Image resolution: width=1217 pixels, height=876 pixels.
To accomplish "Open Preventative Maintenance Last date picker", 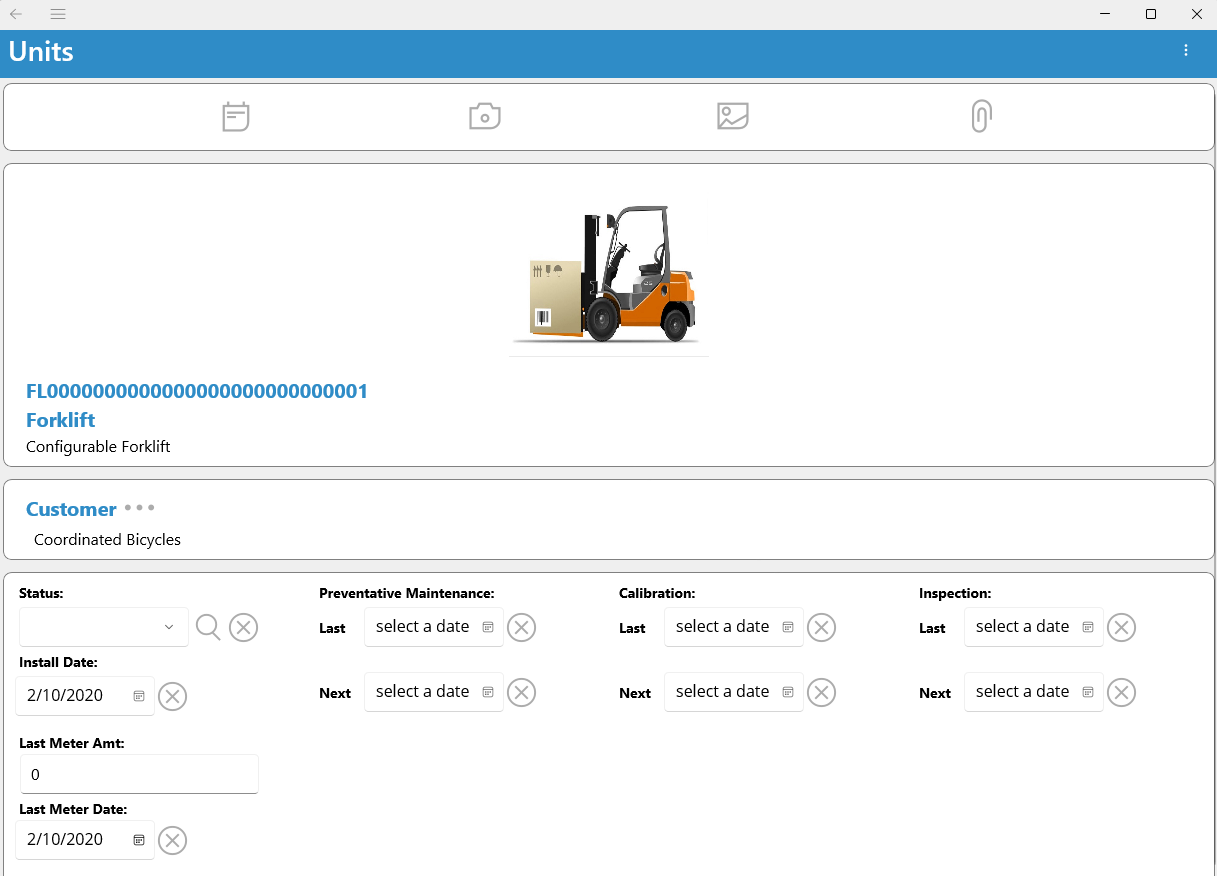I will (434, 627).
